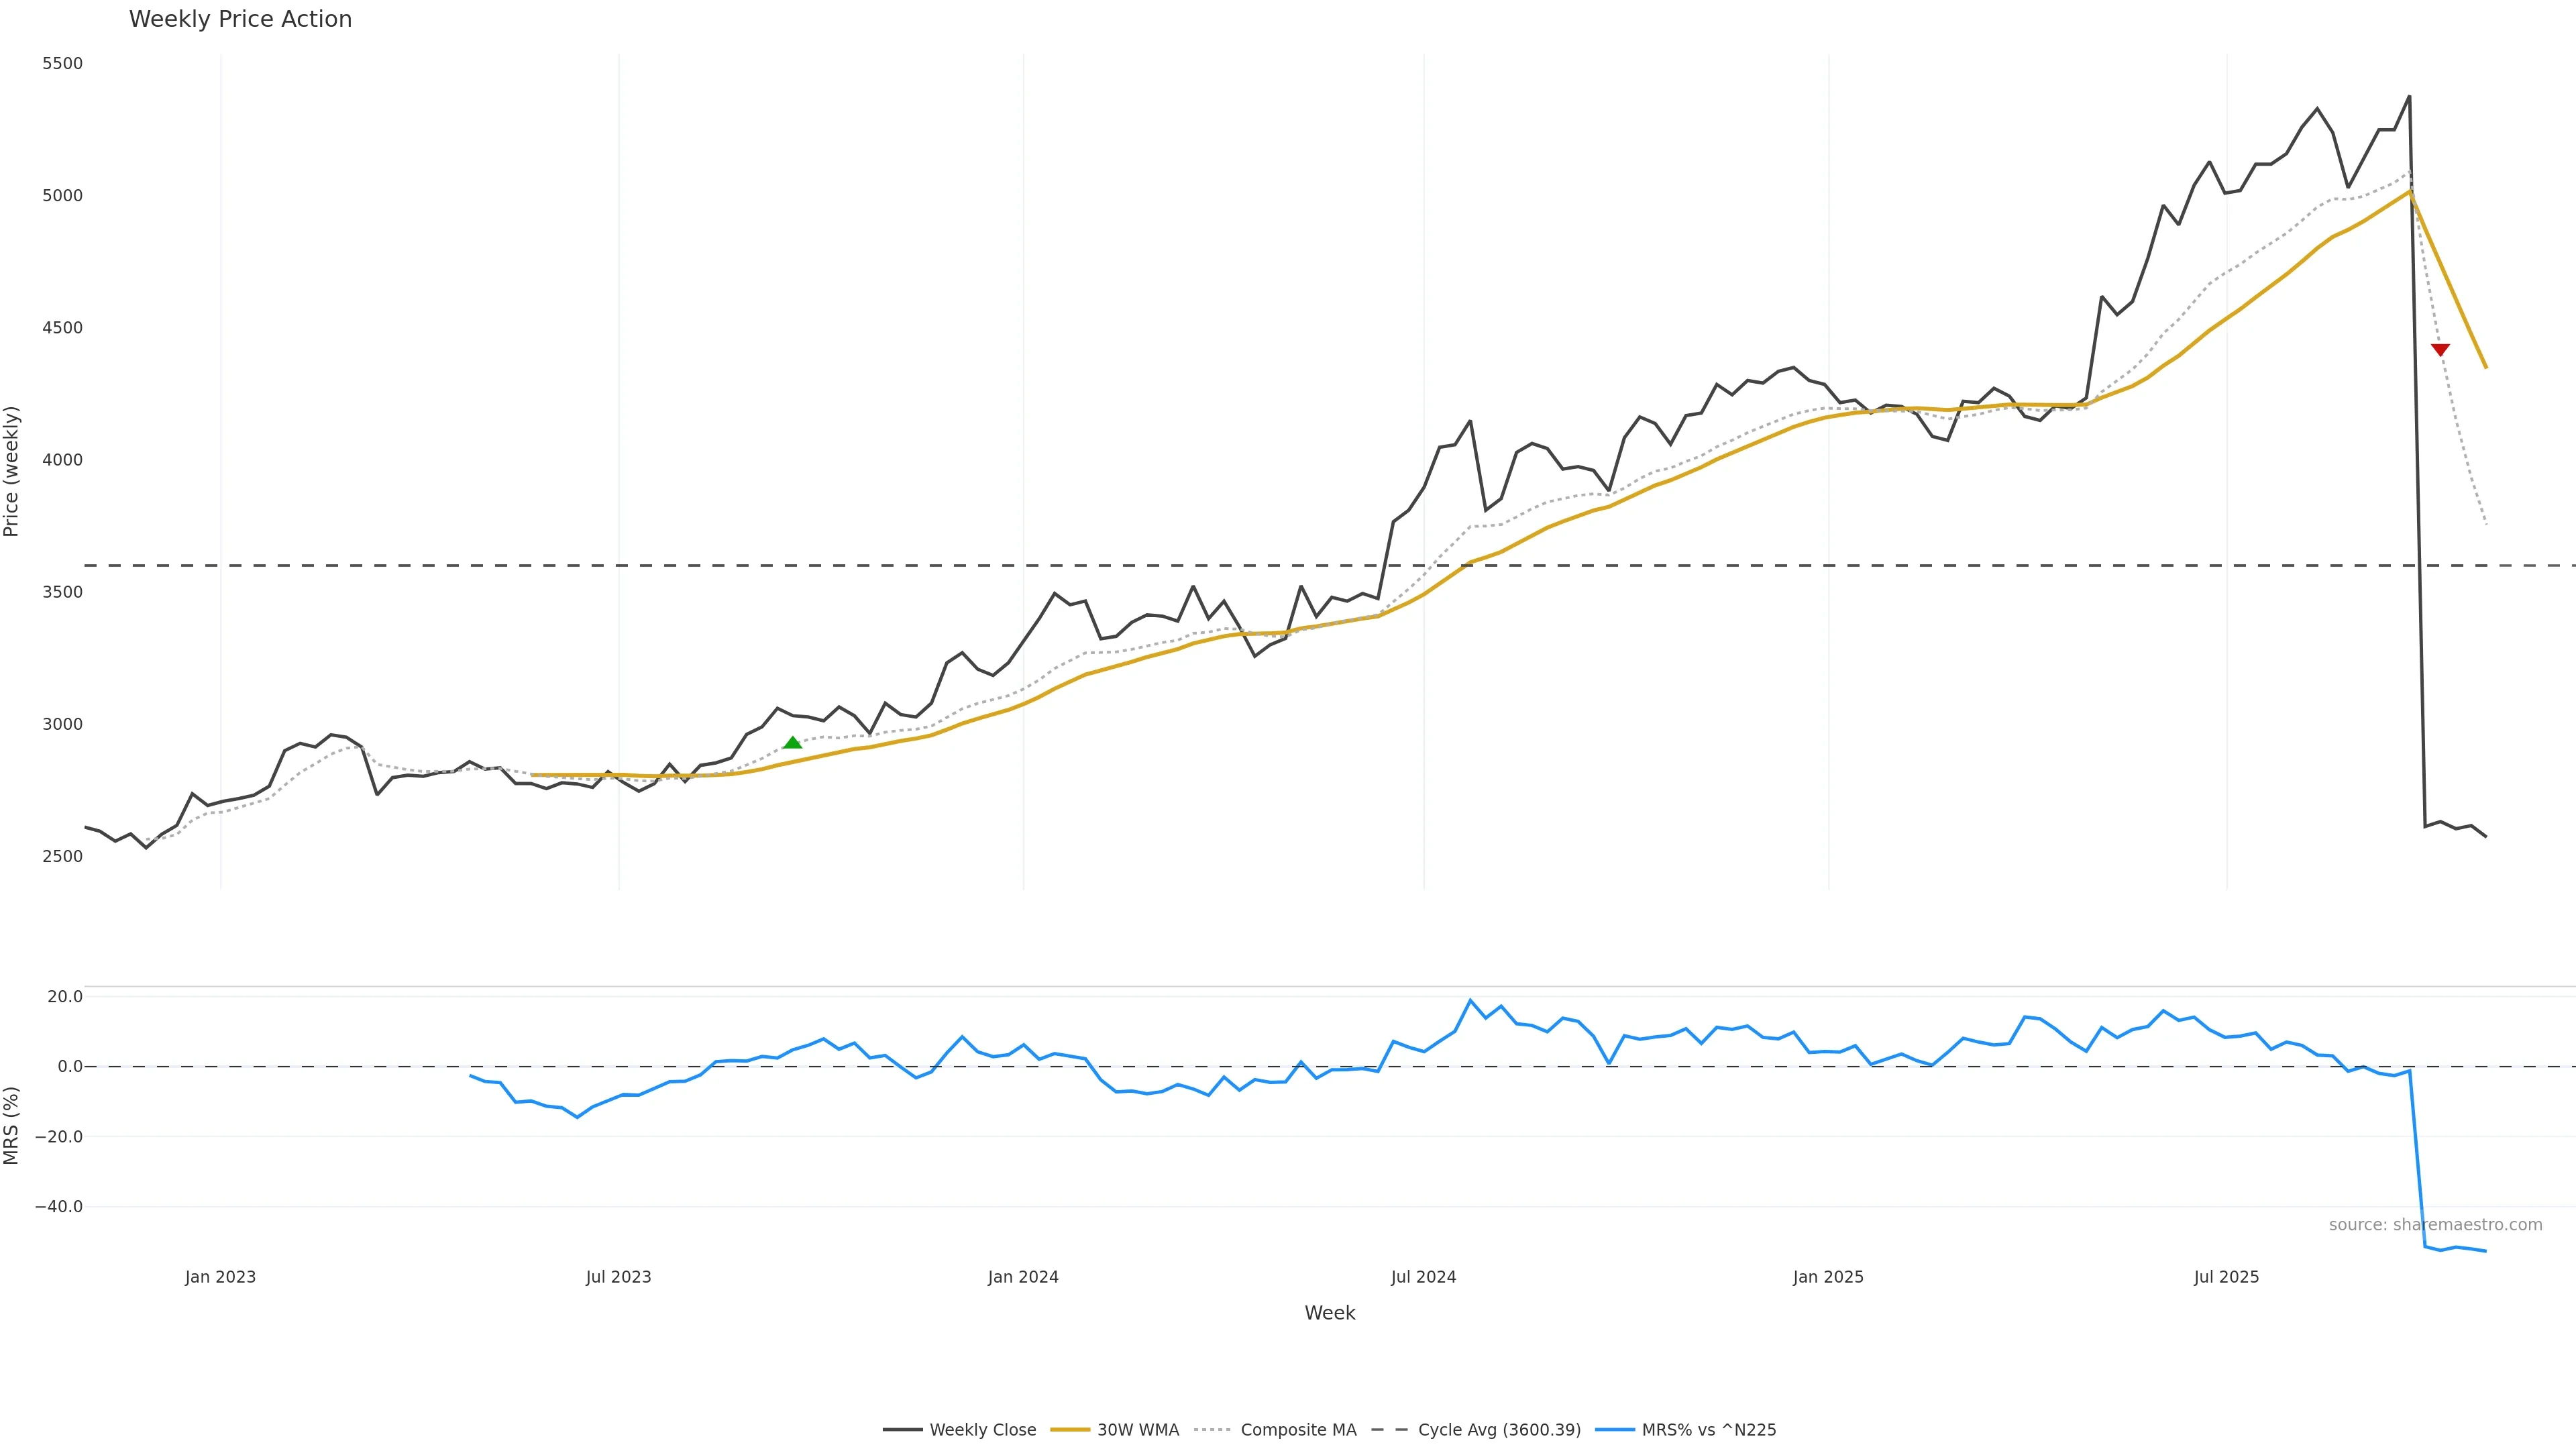2576x1449 pixels.
Task: Click the Jan 2023 x-axis label
Action: click(x=220, y=1277)
